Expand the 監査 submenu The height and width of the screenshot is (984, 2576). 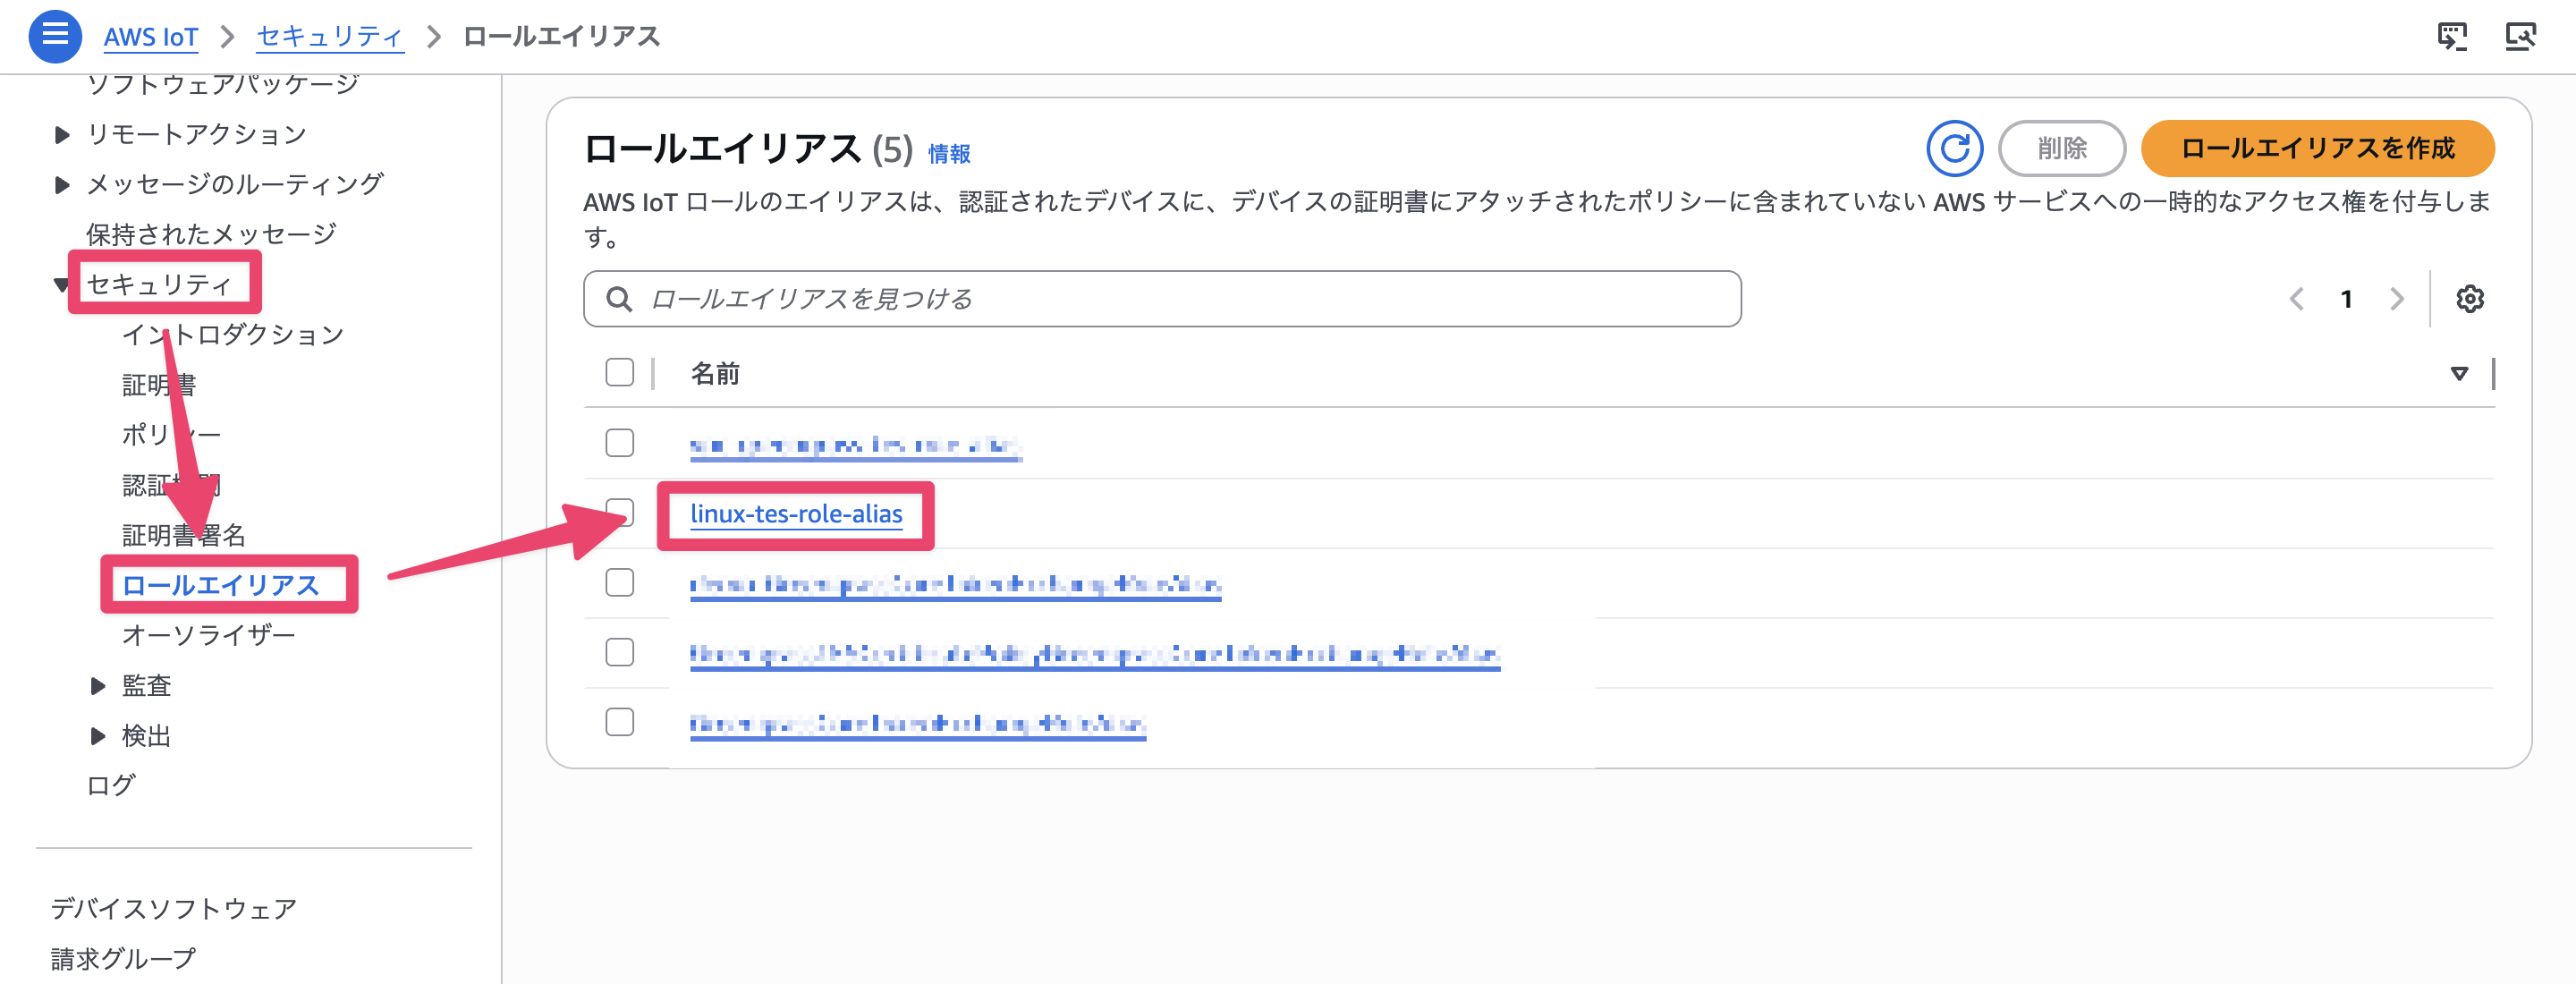[x=98, y=685]
